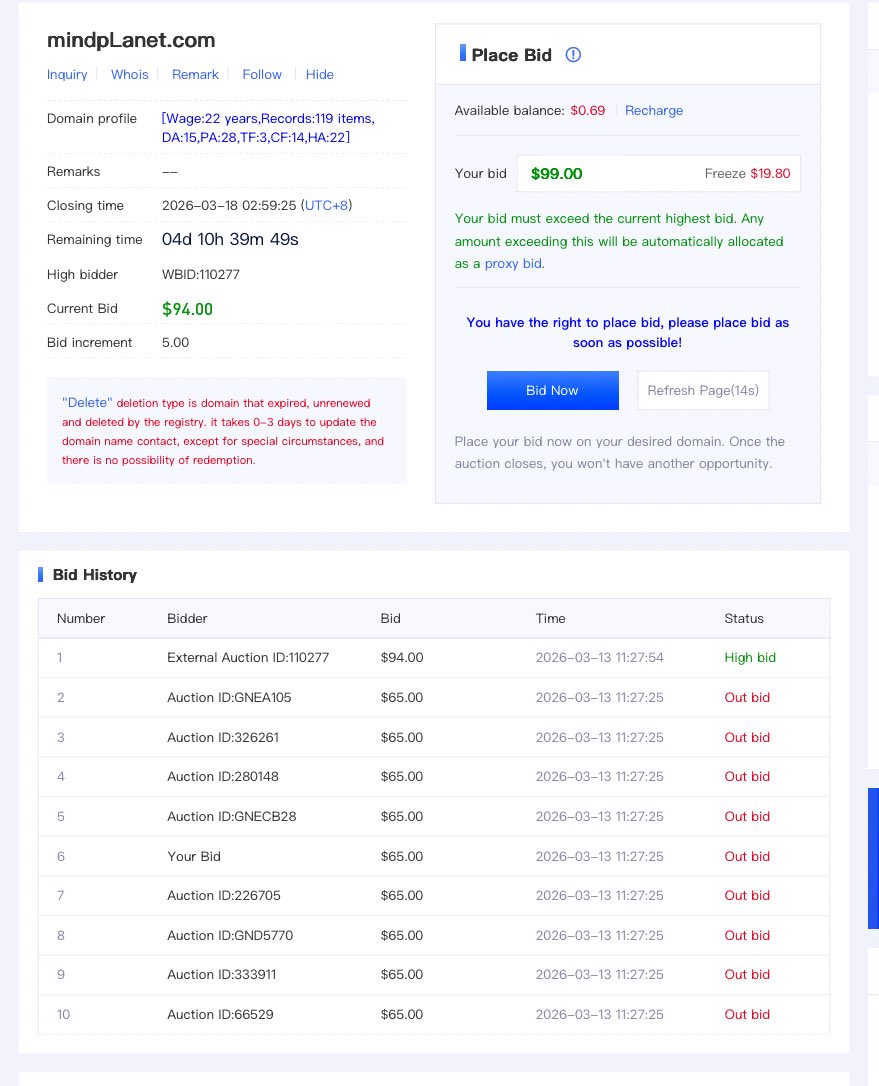Open Whois lookup for domain
Viewport: 879px width, 1086px height.
[130, 75]
